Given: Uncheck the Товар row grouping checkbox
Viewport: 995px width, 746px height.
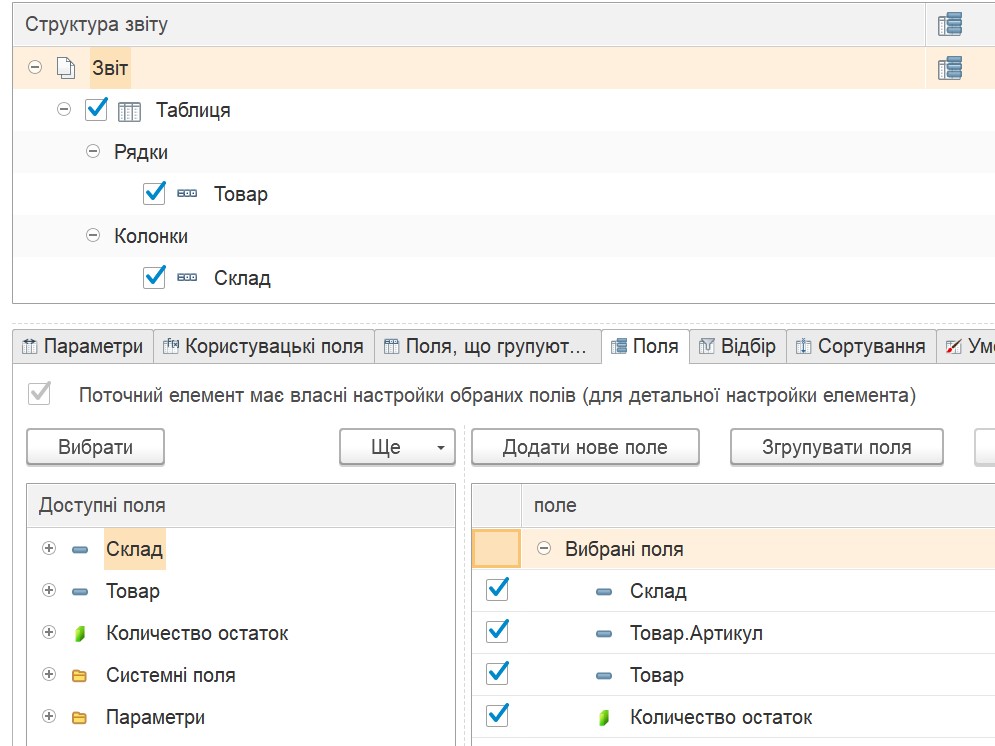Looking at the screenshot, I should coord(154,193).
